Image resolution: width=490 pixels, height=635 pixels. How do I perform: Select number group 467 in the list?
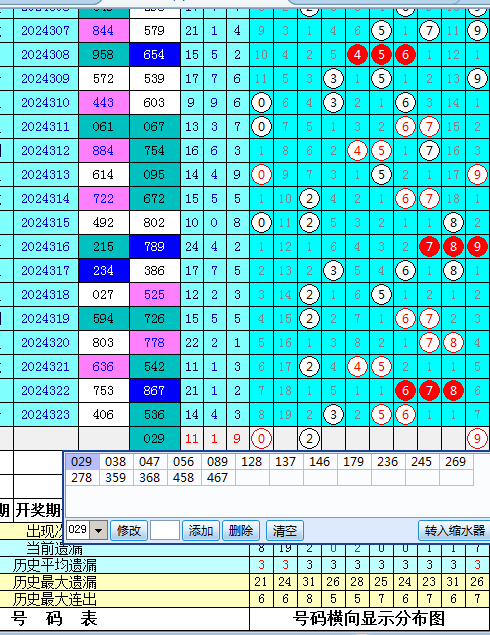coord(217,477)
